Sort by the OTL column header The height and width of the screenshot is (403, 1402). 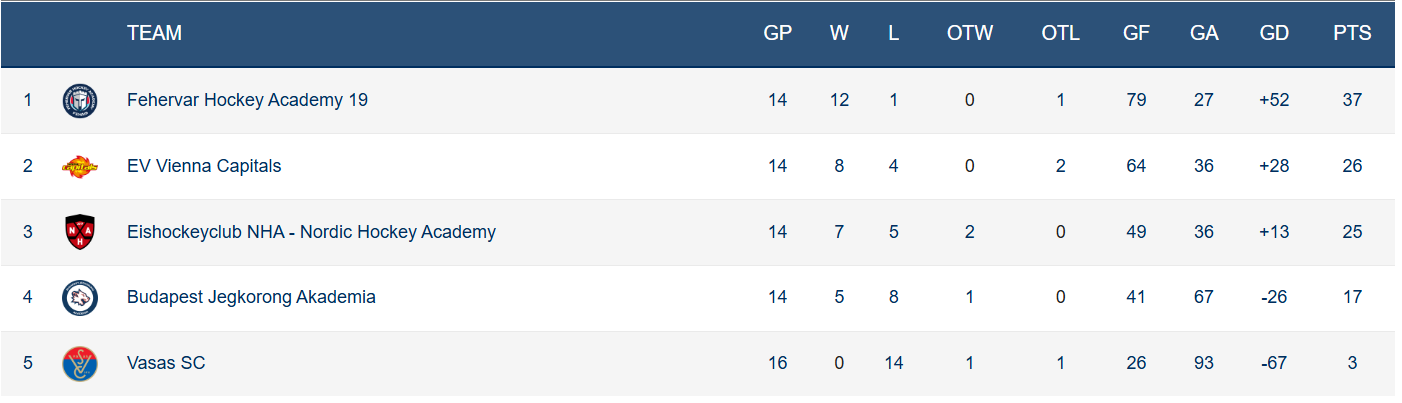click(x=1060, y=33)
